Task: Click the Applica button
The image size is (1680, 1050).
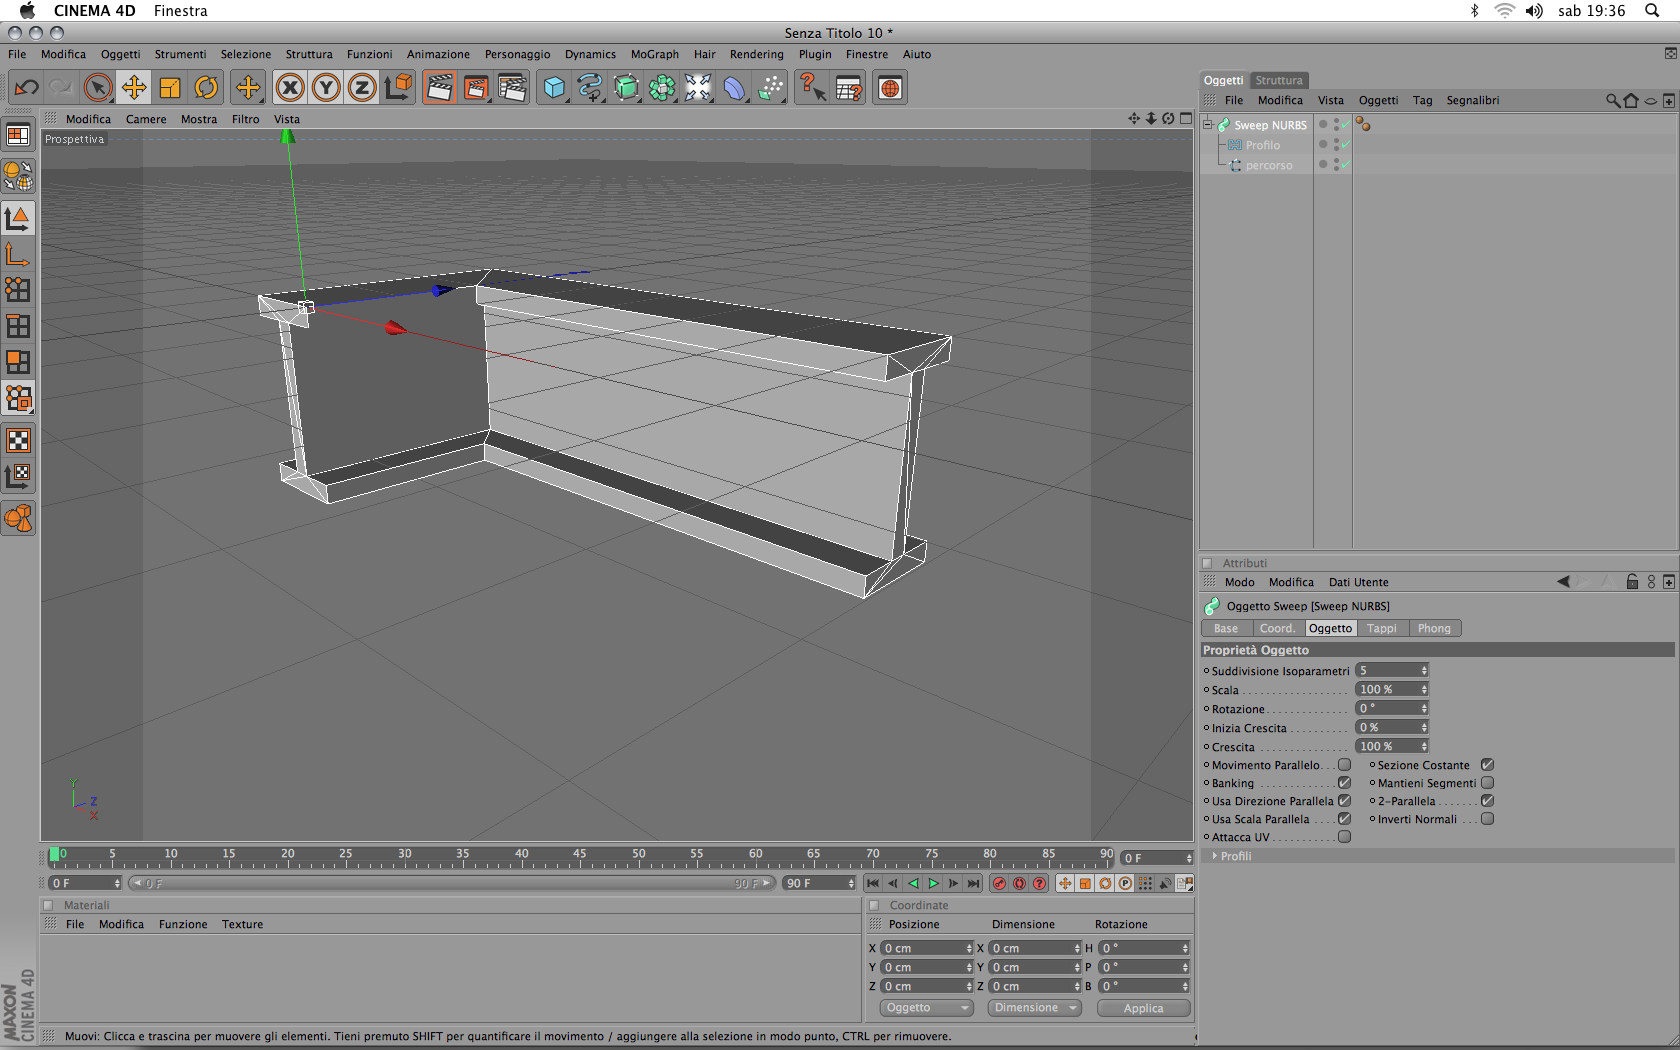Action: [x=1143, y=1008]
